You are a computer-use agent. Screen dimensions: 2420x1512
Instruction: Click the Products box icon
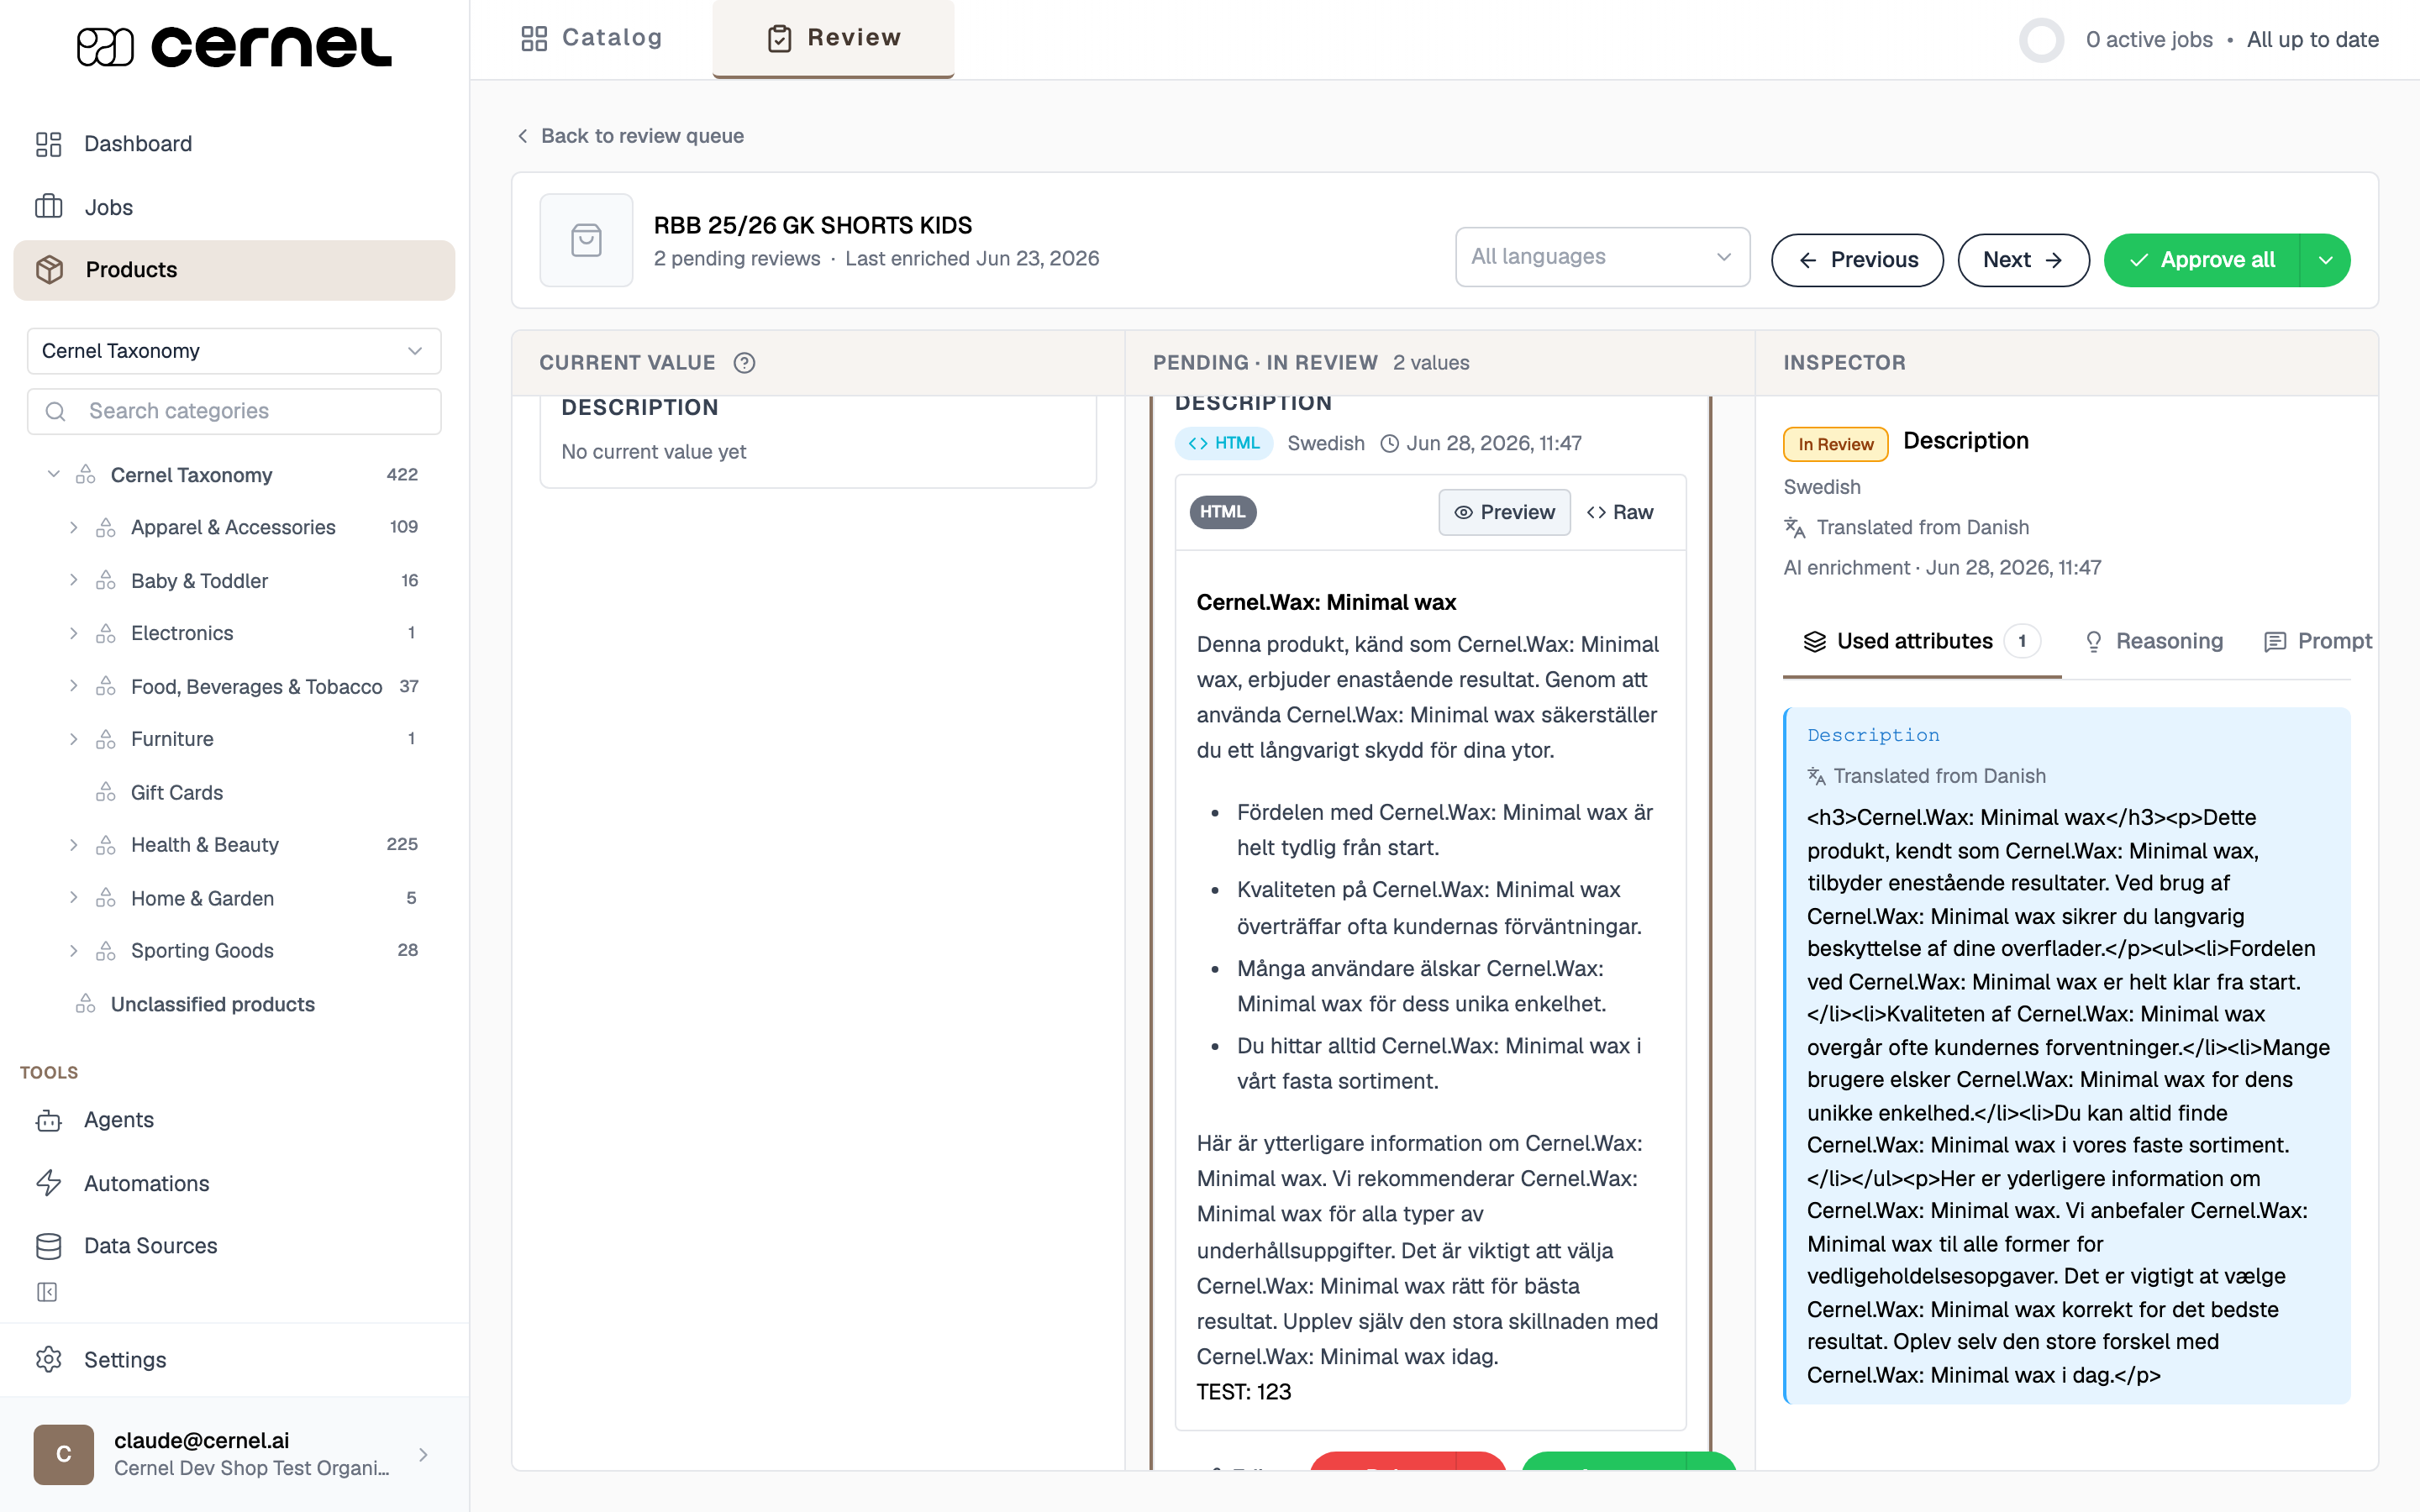[49, 269]
